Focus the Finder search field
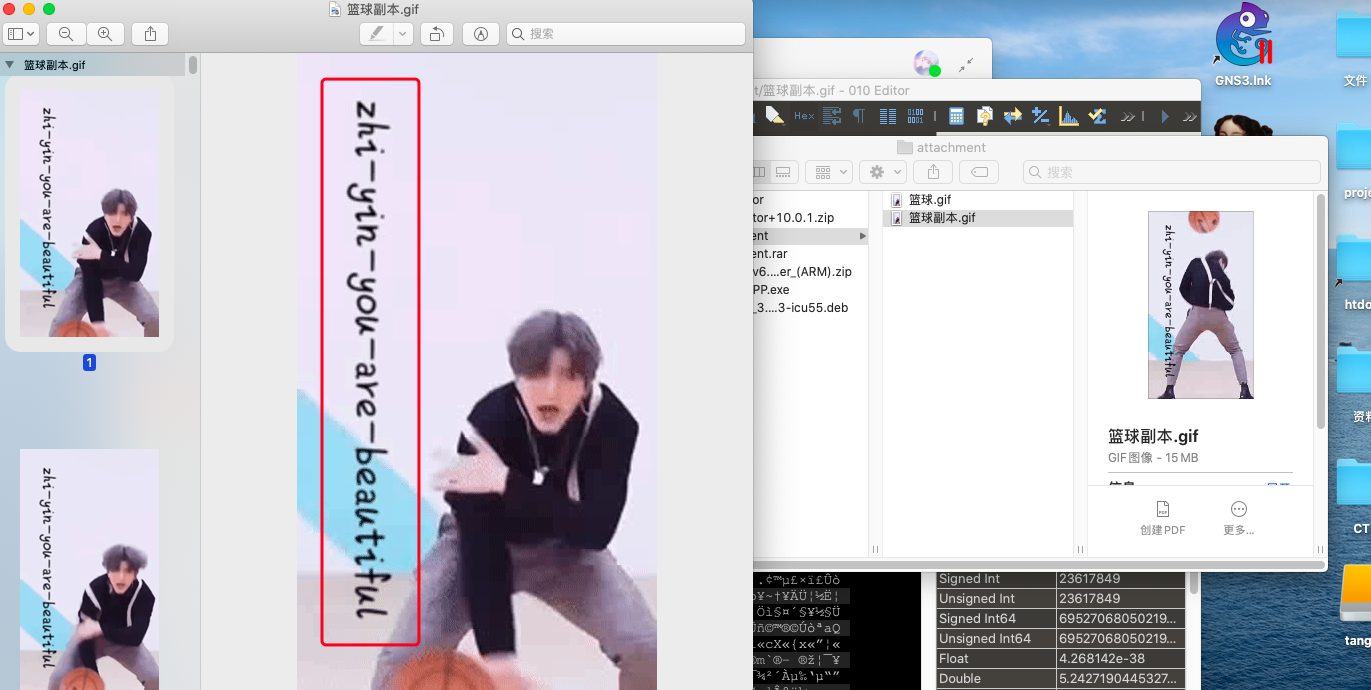Screen dimensions: 1371x690 point(1171,172)
